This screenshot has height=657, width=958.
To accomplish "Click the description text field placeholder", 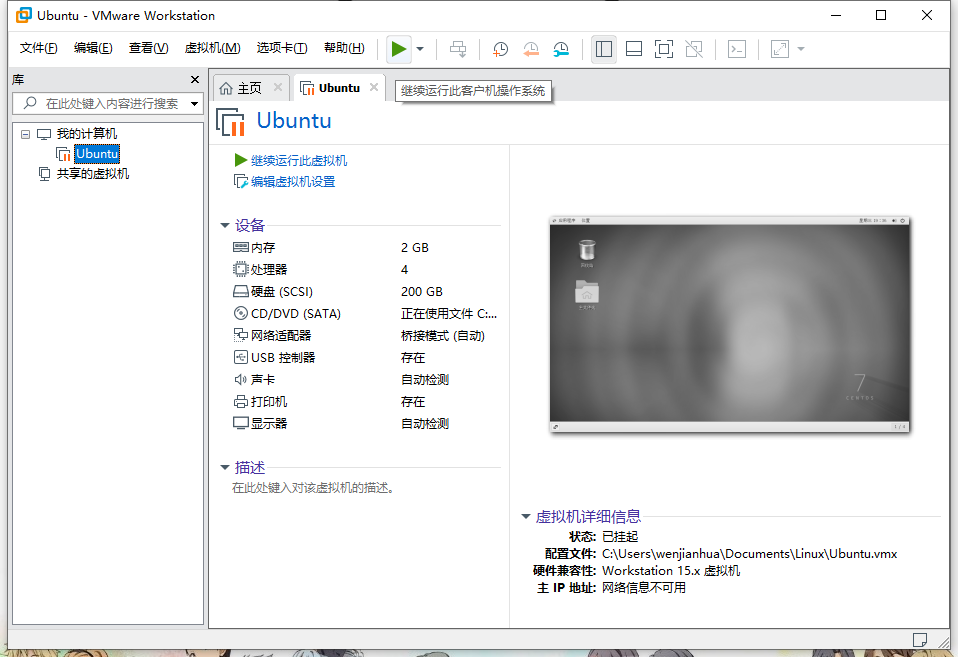I will (313, 488).
